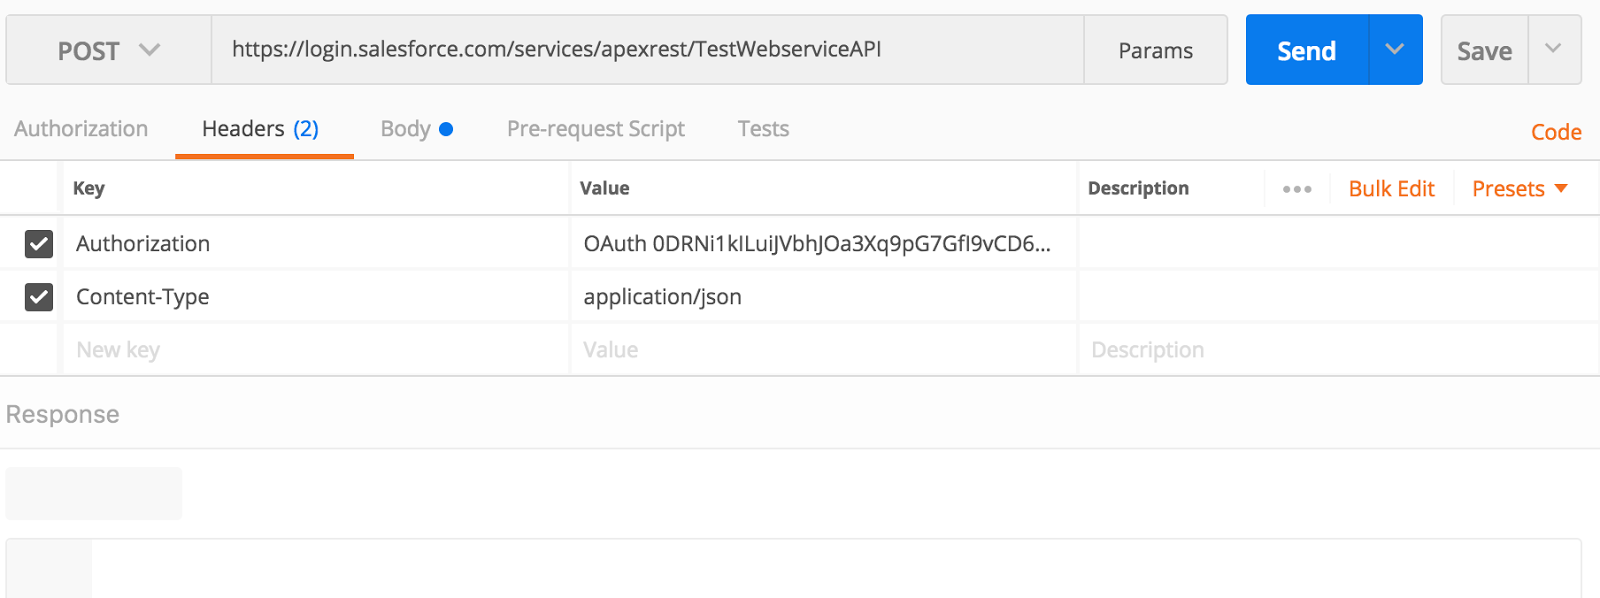This screenshot has width=1600, height=598.
Task: Edit the application/json value field
Action: (822, 297)
